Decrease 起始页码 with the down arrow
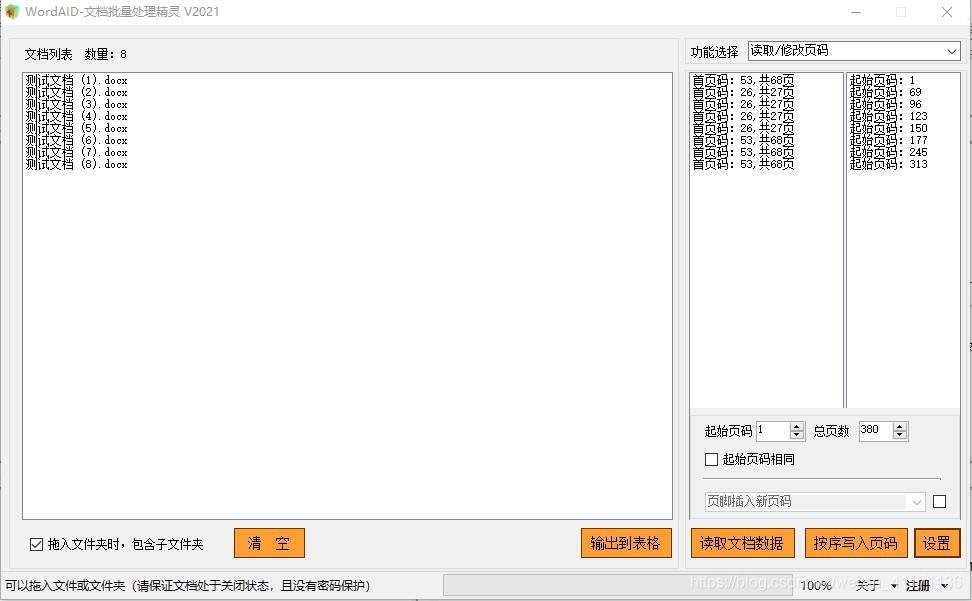The height and width of the screenshot is (601, 972). tap(797, 435)
